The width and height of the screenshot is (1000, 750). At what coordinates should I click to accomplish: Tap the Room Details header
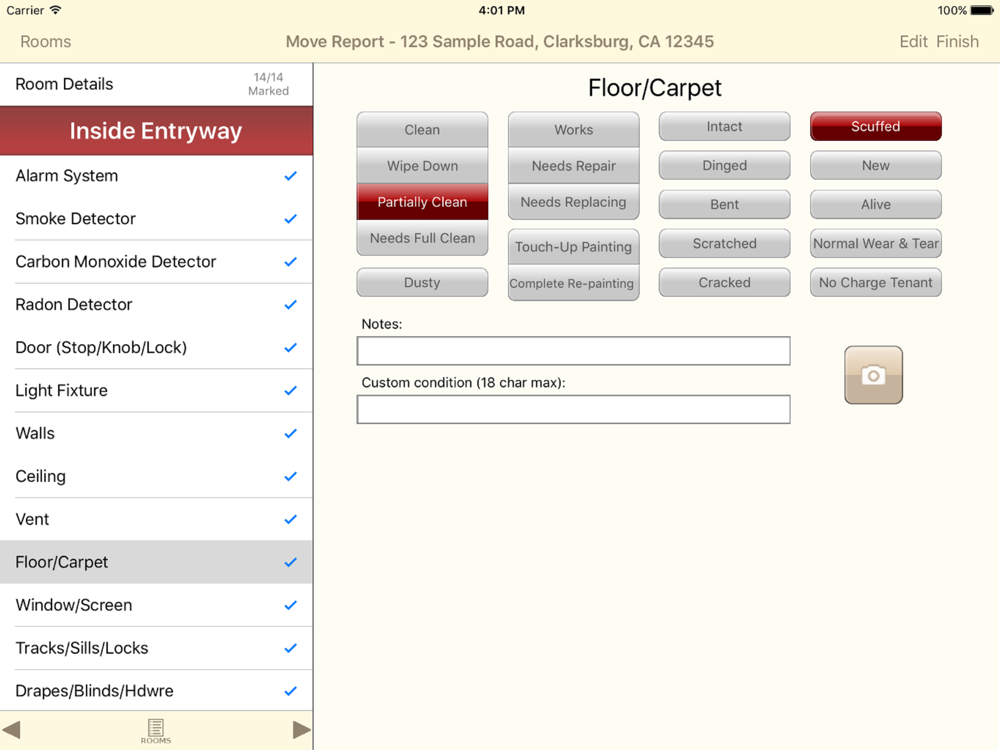tap(64, 84)
